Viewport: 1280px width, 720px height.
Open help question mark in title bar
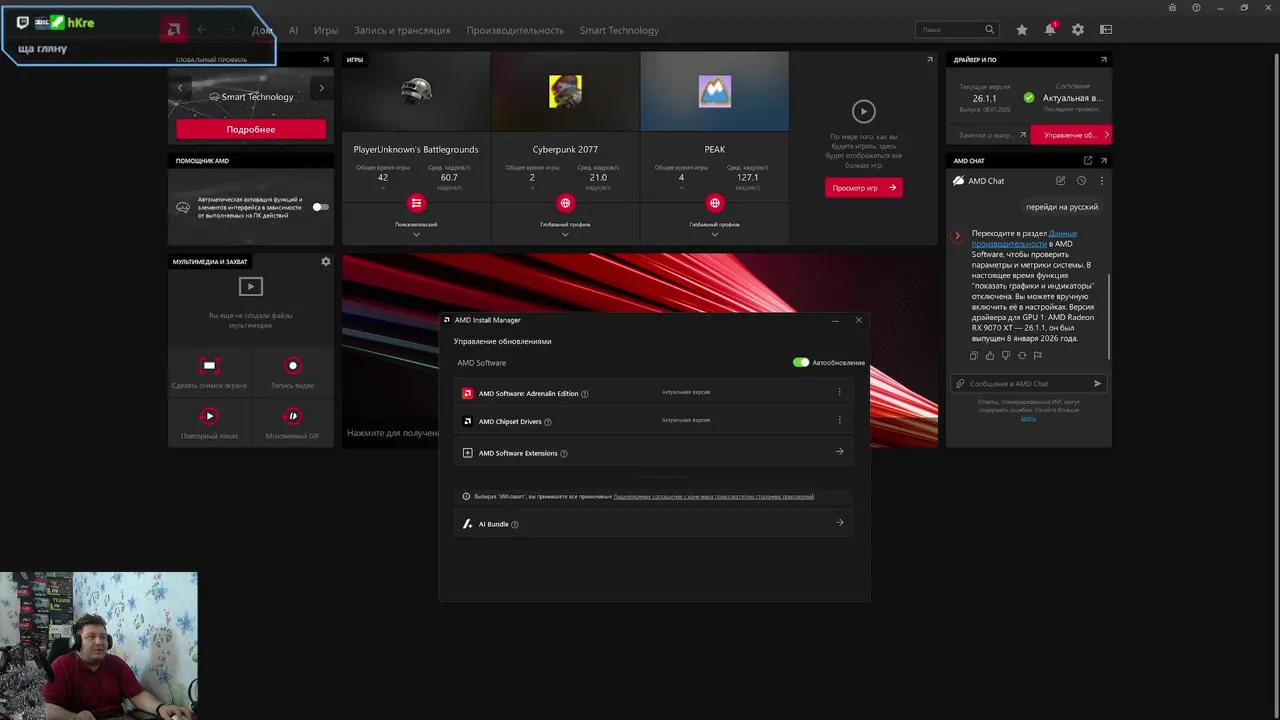point(1196,8)
